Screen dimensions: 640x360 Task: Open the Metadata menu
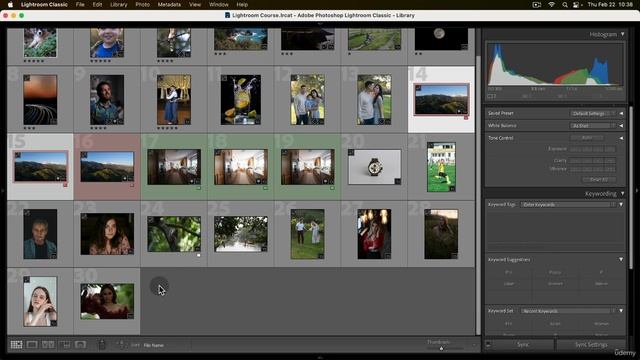coord(169,4)
